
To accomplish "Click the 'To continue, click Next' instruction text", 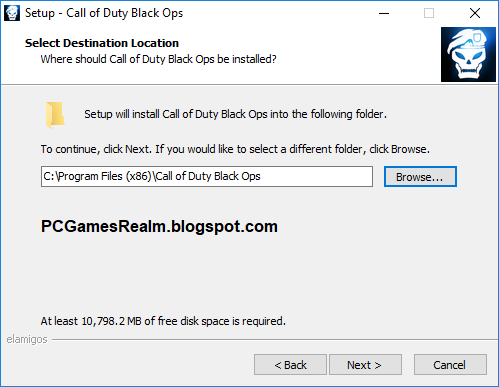I will point(235,149).
